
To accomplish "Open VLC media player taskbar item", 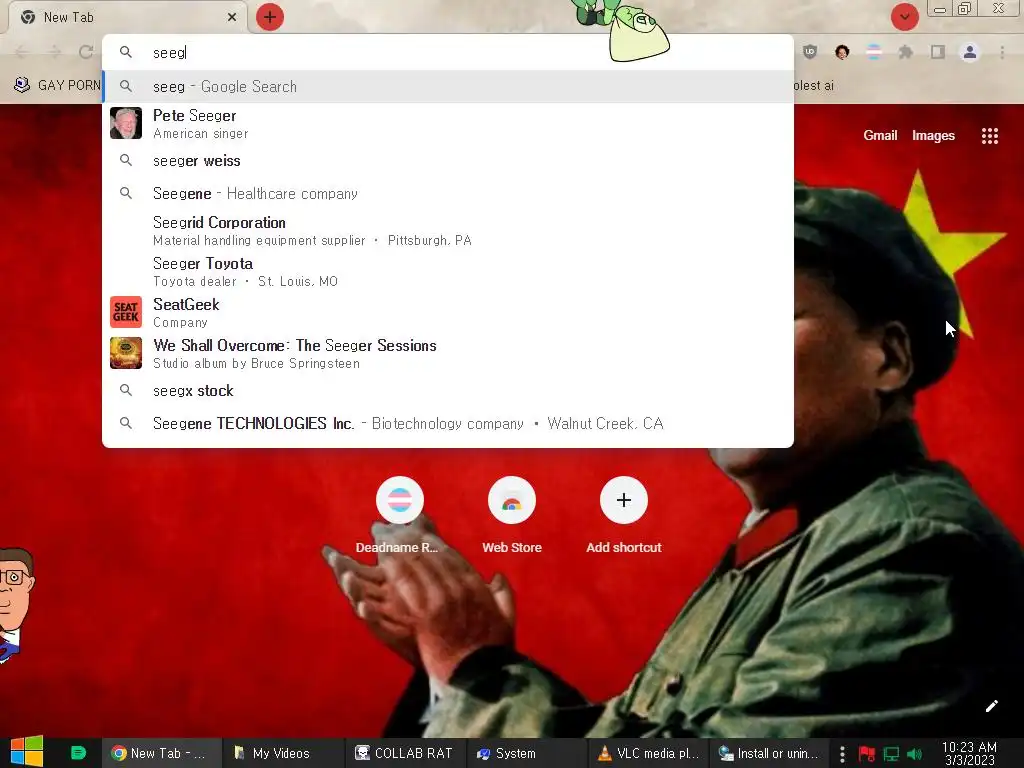I will 648,753.
